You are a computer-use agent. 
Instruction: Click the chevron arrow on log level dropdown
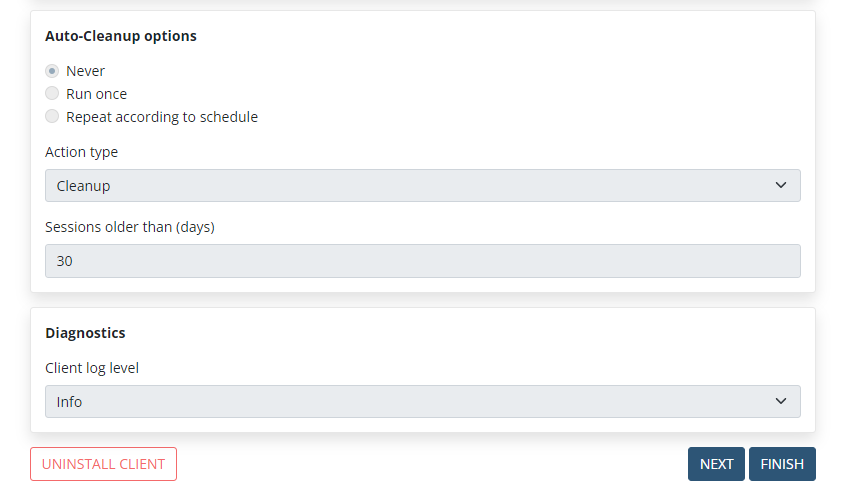pyautogui.click(x=781, y=402)
